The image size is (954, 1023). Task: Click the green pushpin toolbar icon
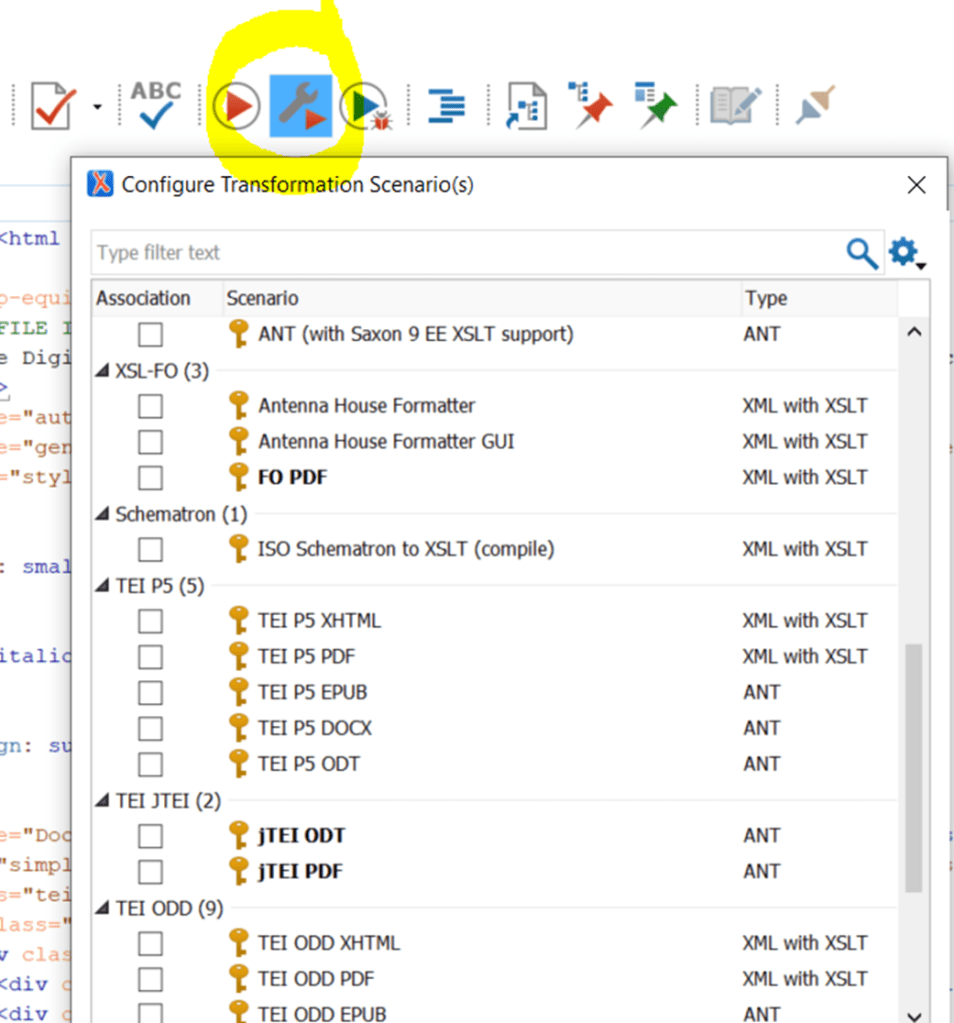(x=655, y=105)
